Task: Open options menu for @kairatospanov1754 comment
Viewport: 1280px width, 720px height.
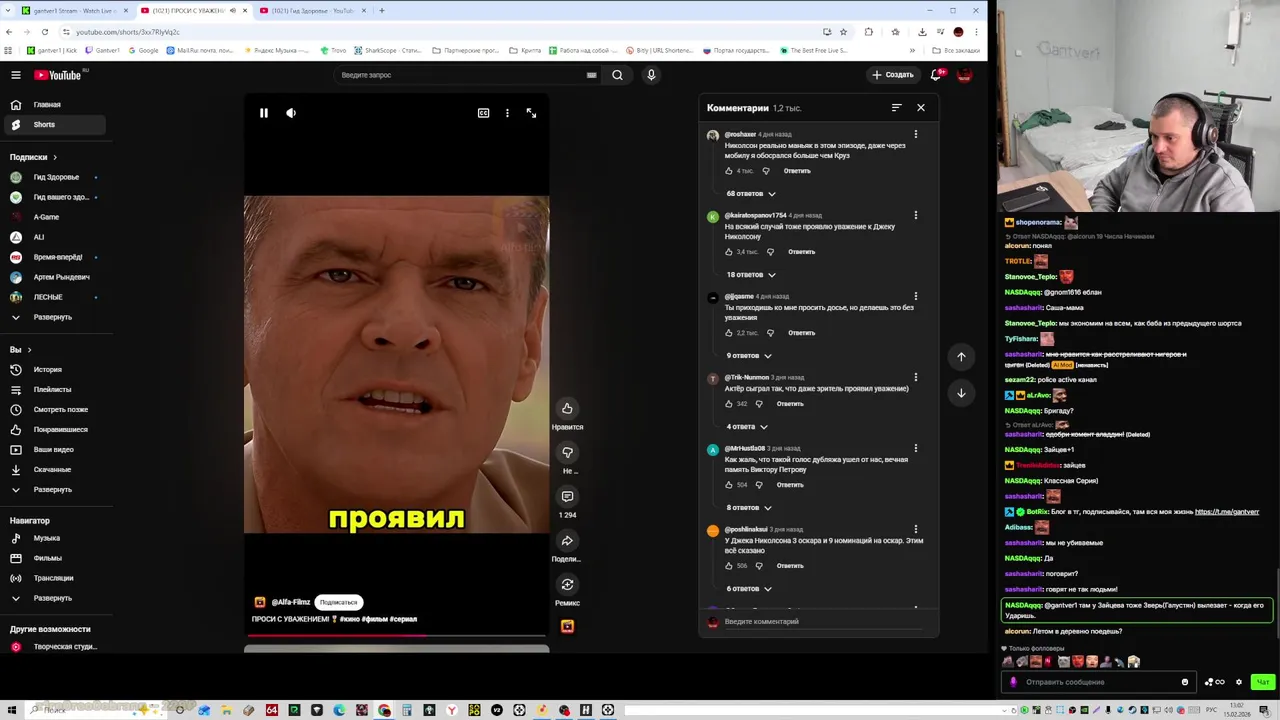Action: coord(916,215)
